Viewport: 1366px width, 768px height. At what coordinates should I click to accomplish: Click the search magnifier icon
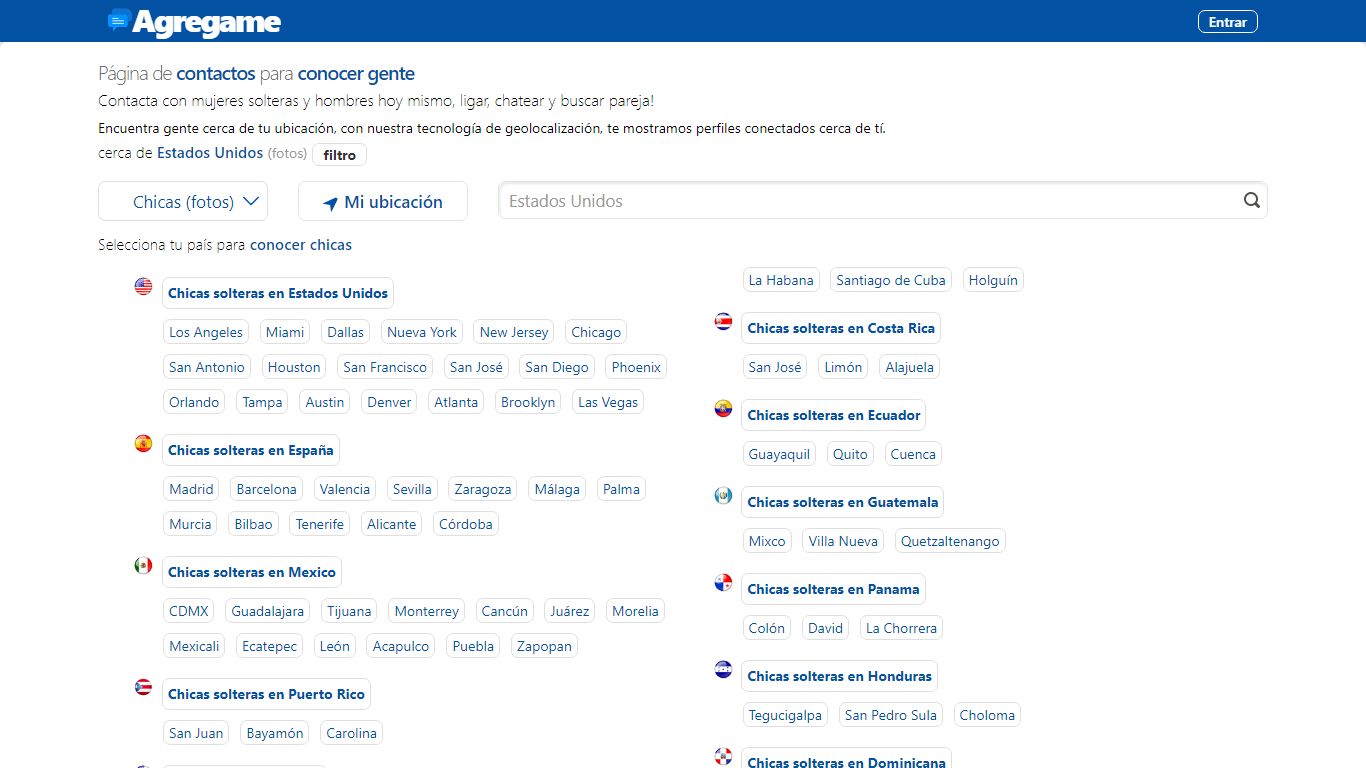click(1252, 200)
